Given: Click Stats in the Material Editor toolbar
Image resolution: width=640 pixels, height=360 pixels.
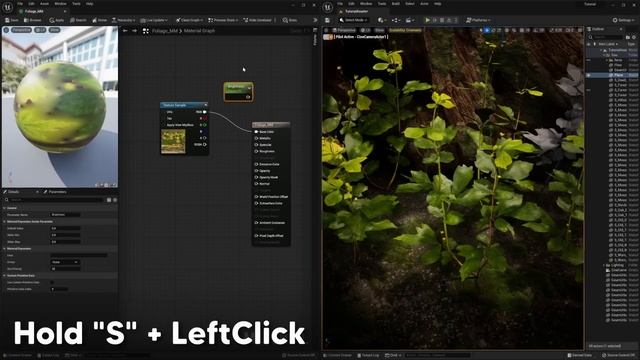Looking at the screenshot, I should tap(290, 20).
